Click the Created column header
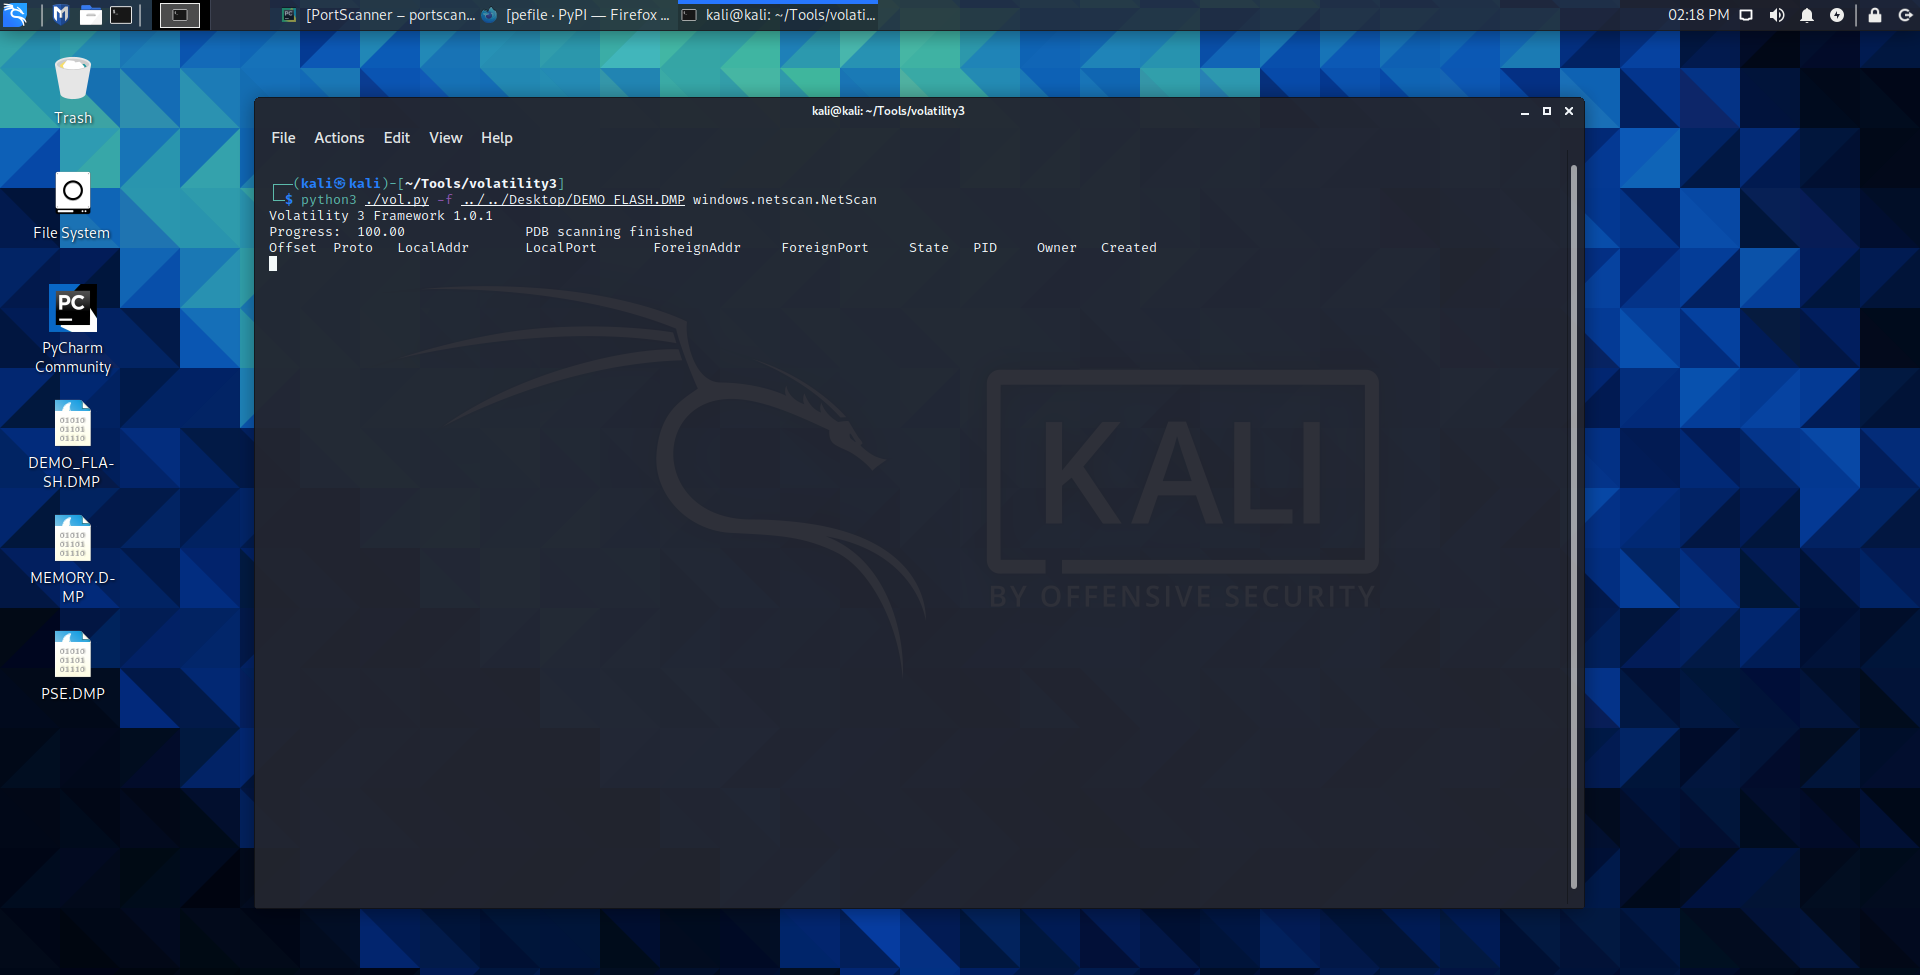Viewport: 1920px width, 975px height. point(1129,248)
